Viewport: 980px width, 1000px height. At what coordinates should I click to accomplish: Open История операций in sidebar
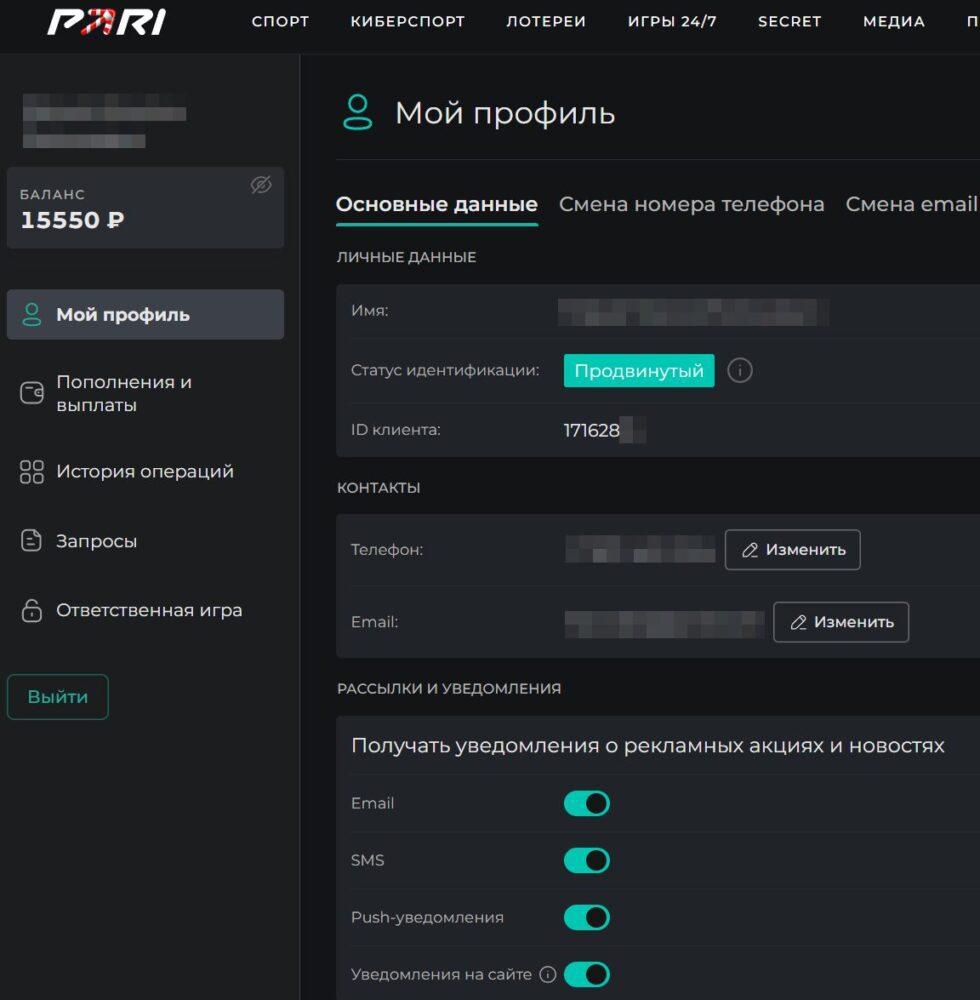tap(145, 472)
